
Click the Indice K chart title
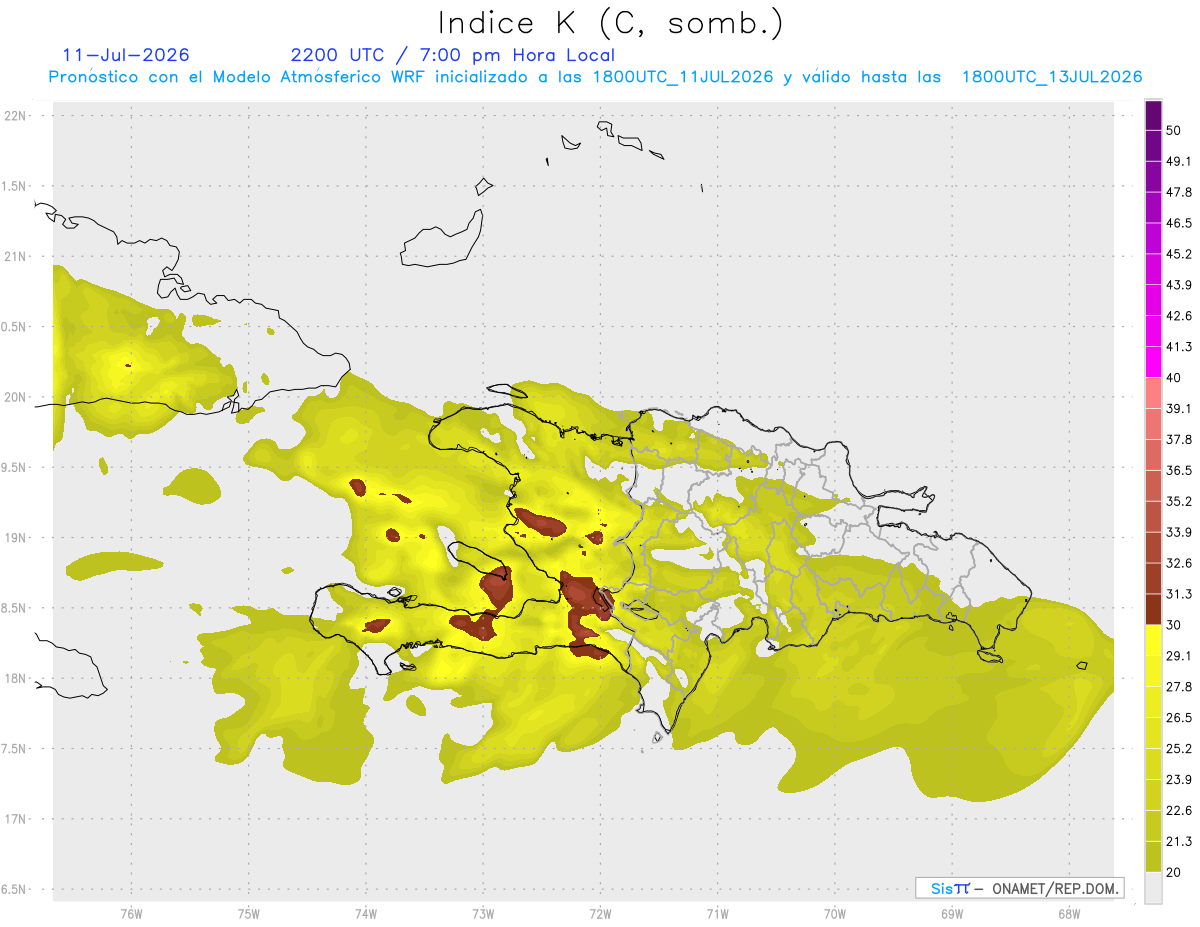pyautogui.click(x=611, y=23)
